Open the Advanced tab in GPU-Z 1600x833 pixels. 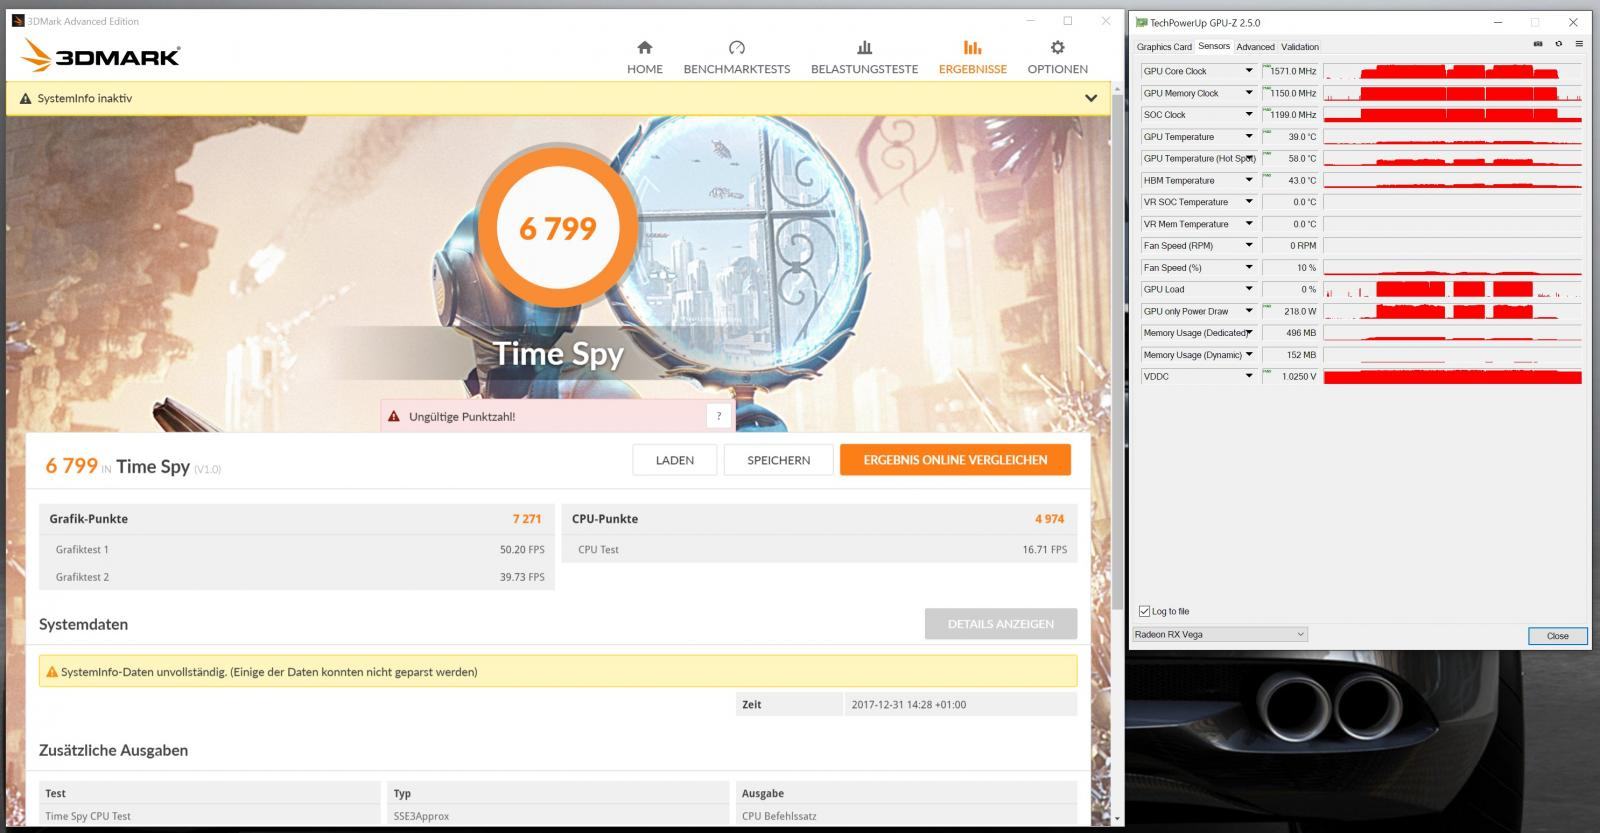[x=1255, y=47]
